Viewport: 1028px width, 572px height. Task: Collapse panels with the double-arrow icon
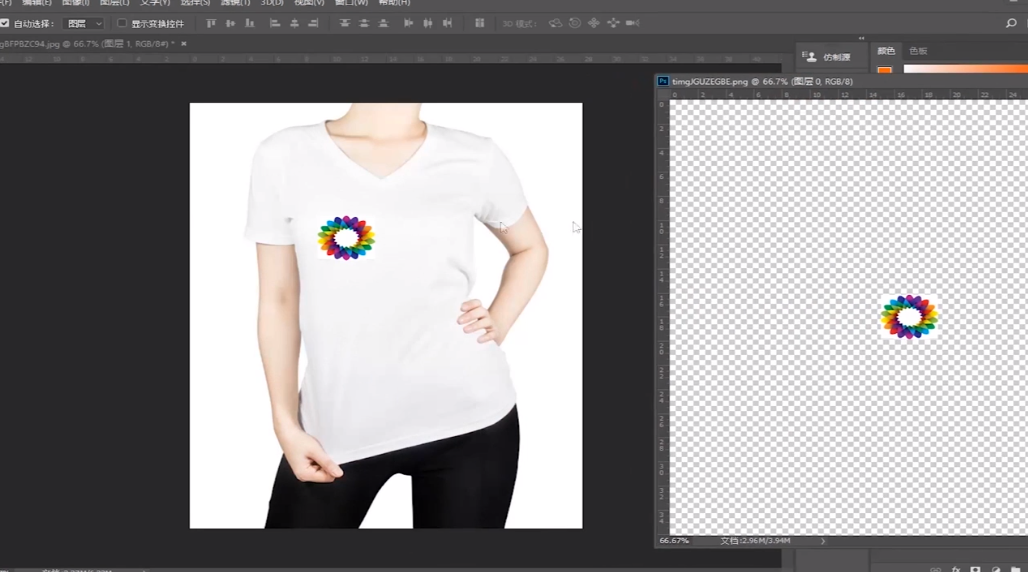pos(861,38)
